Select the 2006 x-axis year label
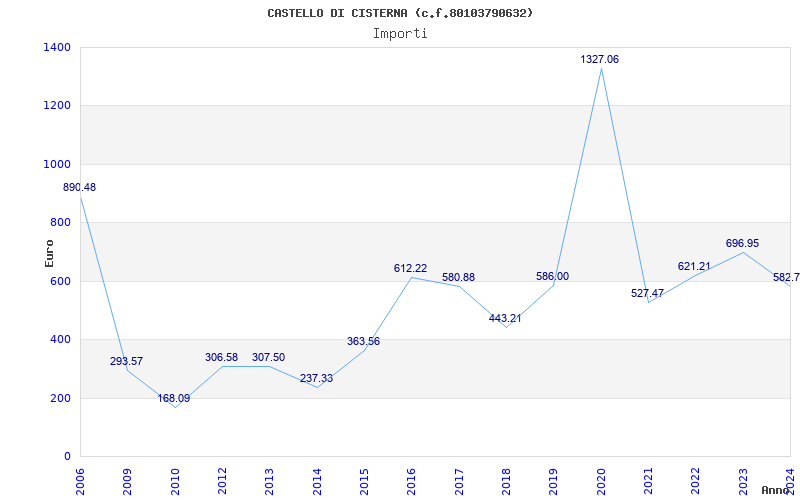 [80, 480]
